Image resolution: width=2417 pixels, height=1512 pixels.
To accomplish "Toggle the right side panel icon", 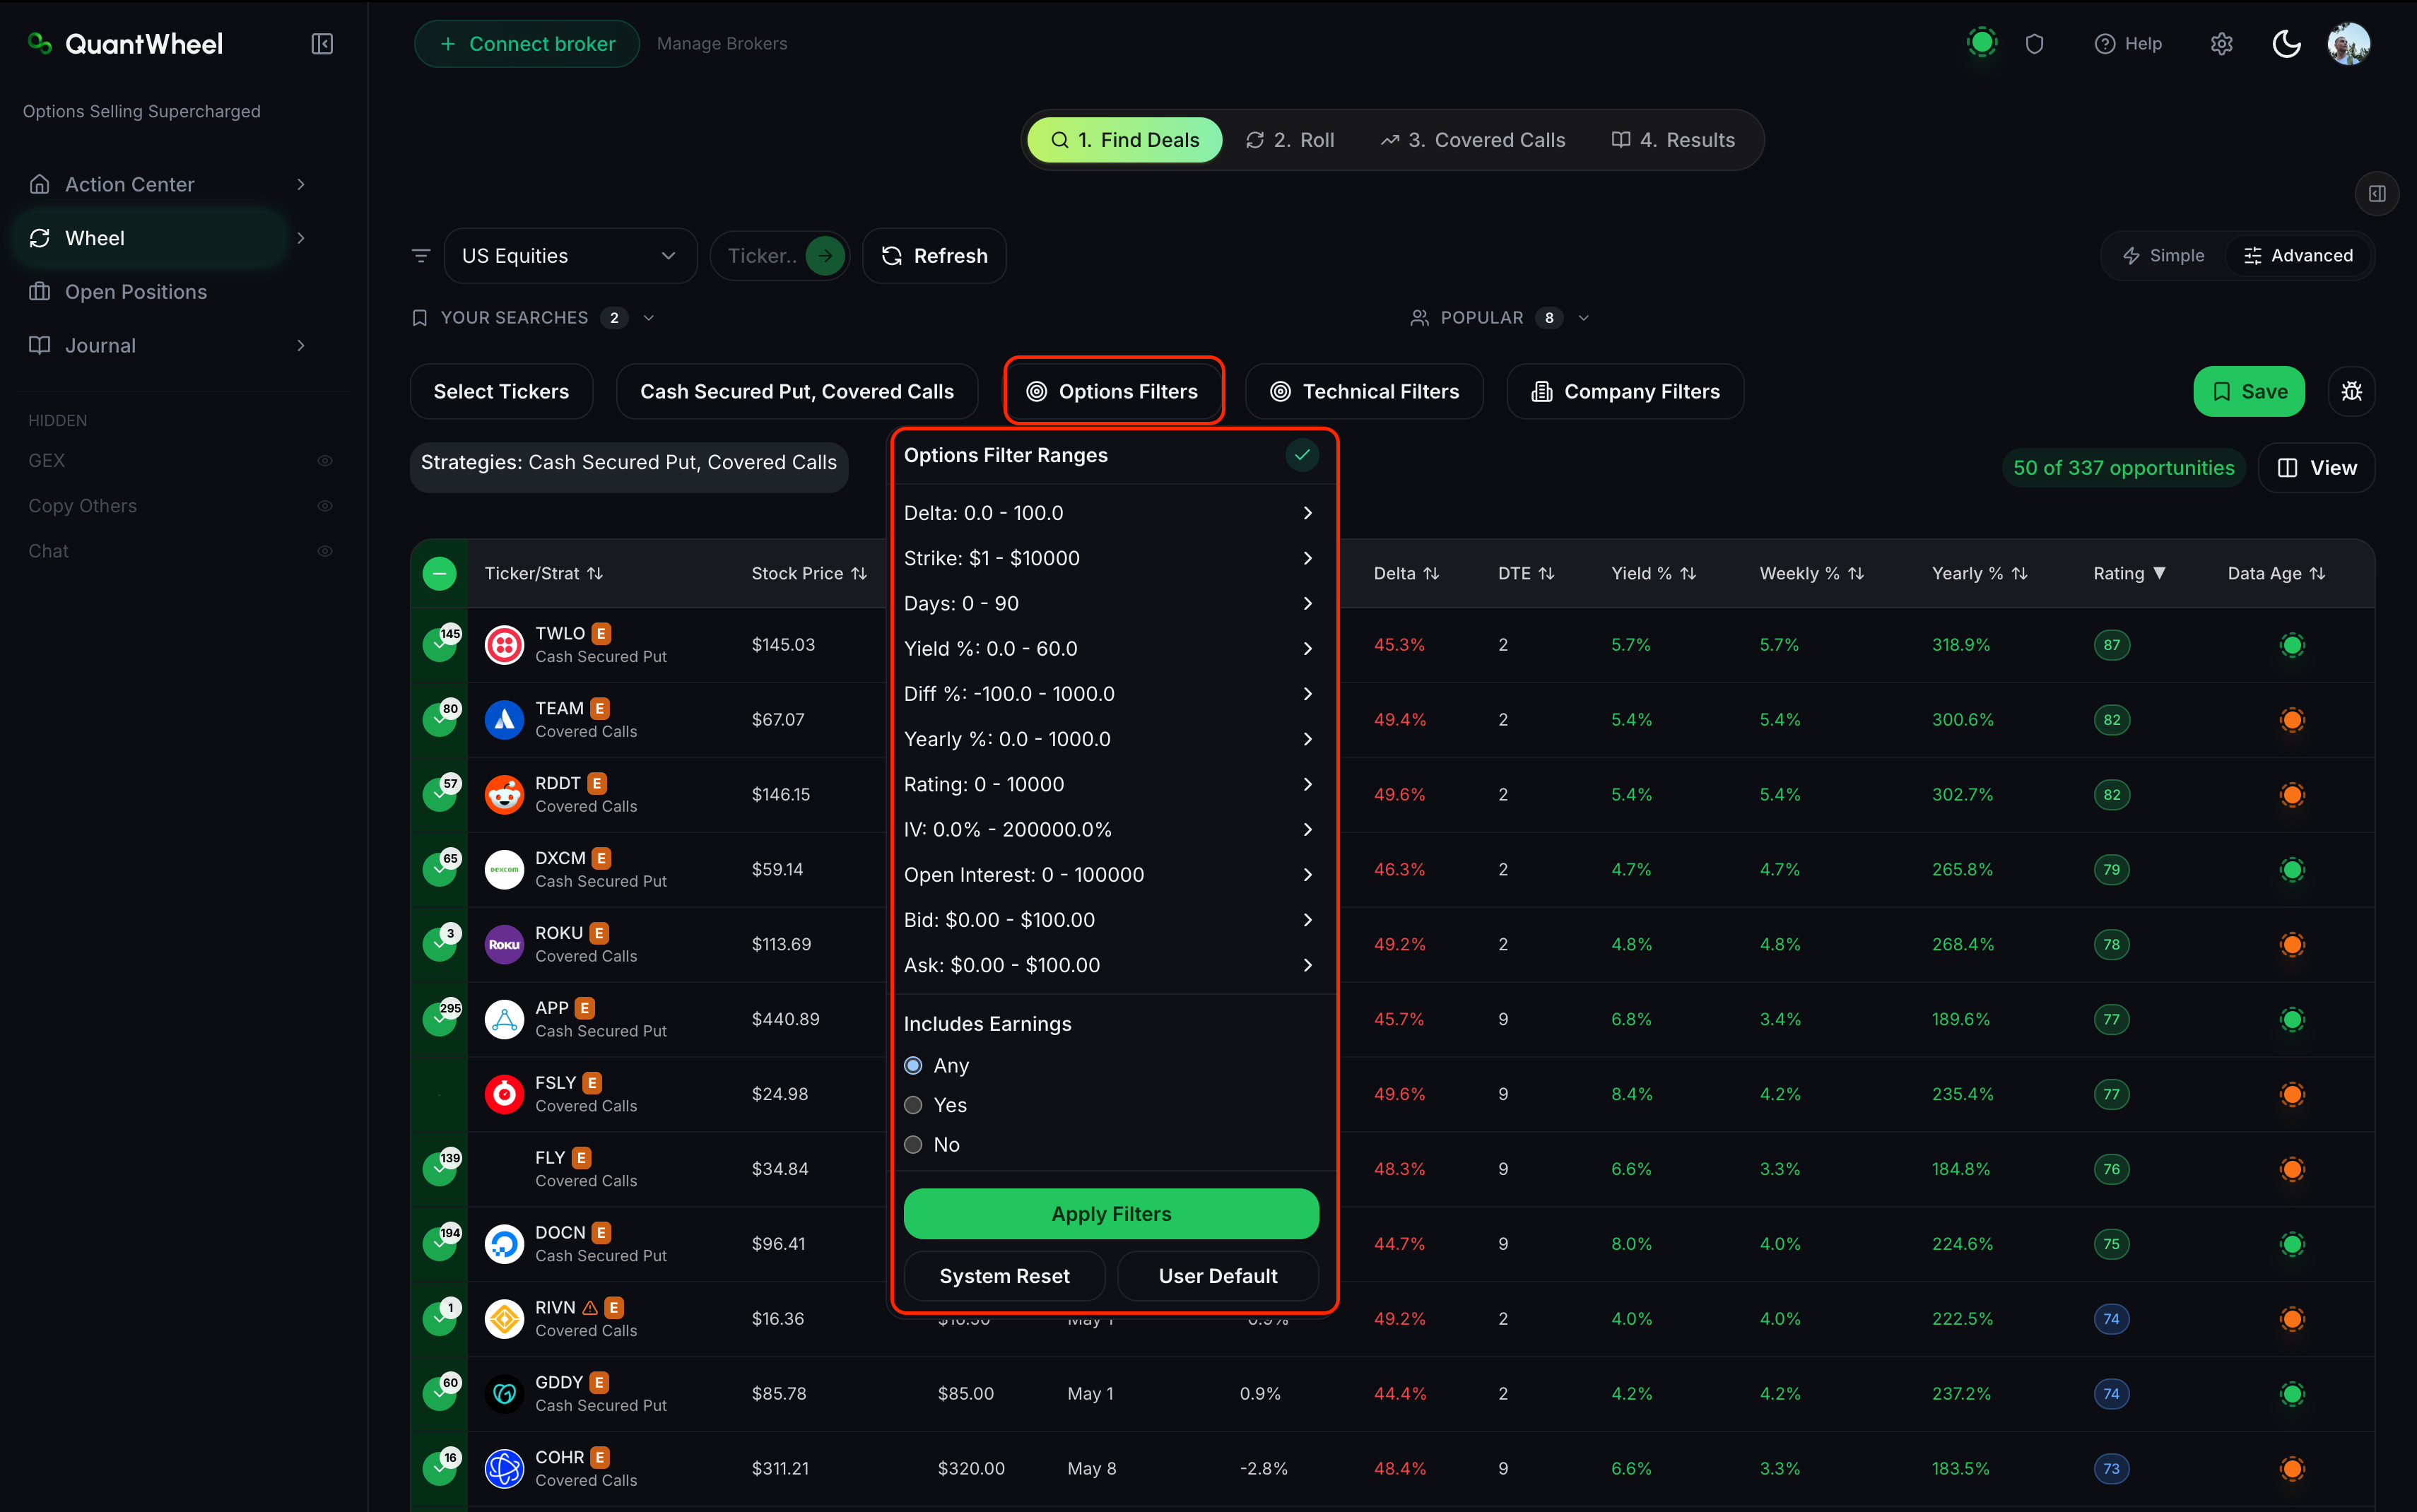I will [2377, 194].
